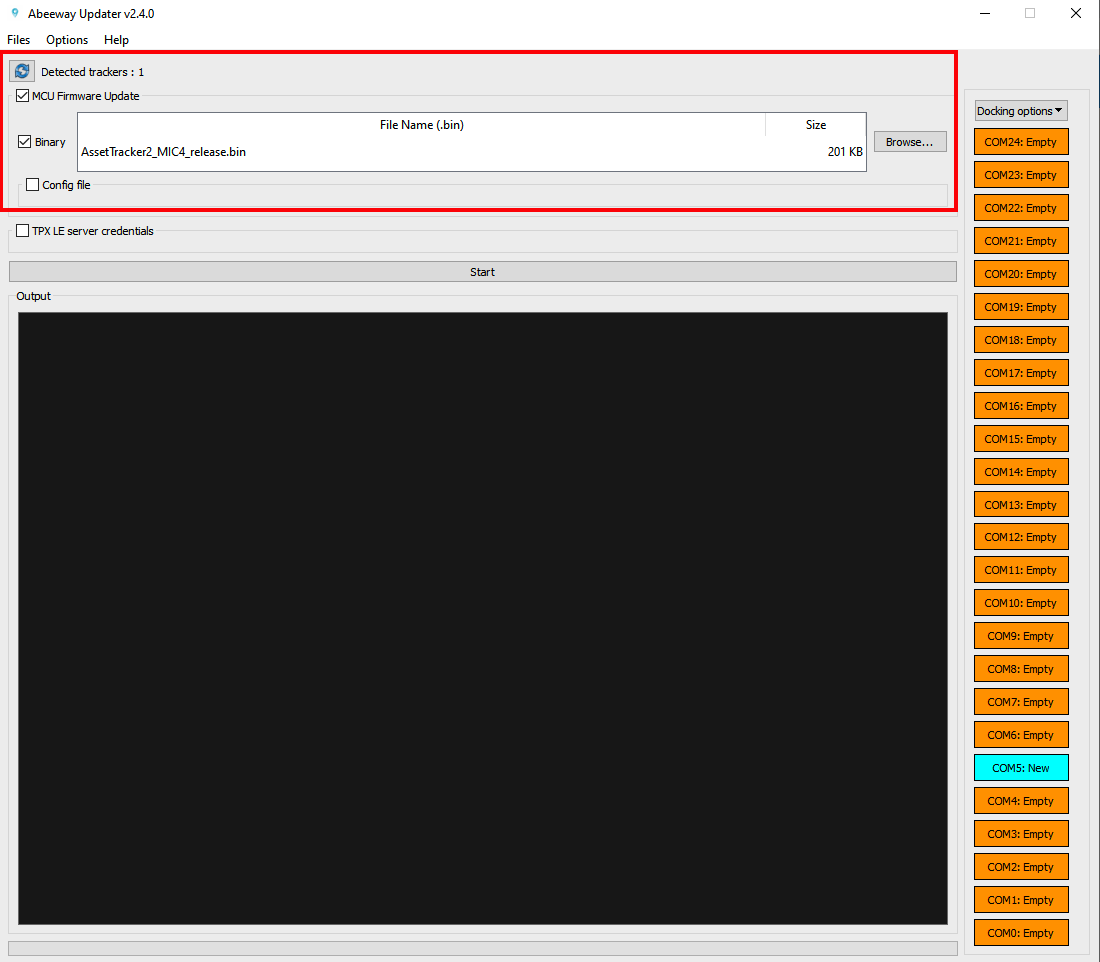Open the Files menu
The width and height of the screenshot is (1100, 962).
(18, 40)
